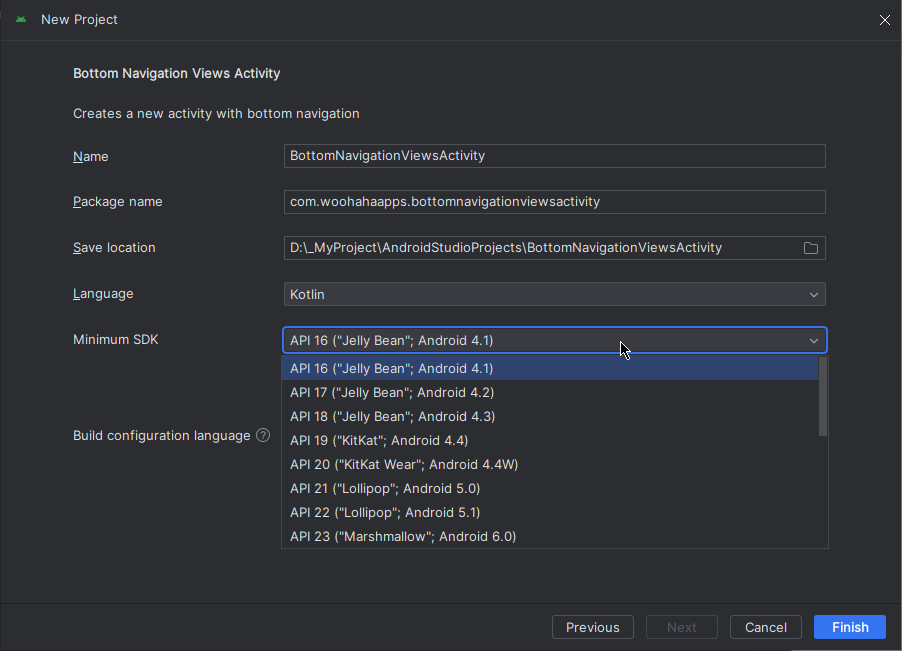Click the Android logo icon in title bar
This screenshot has height=651, width=902.
(x=21, y=20)
